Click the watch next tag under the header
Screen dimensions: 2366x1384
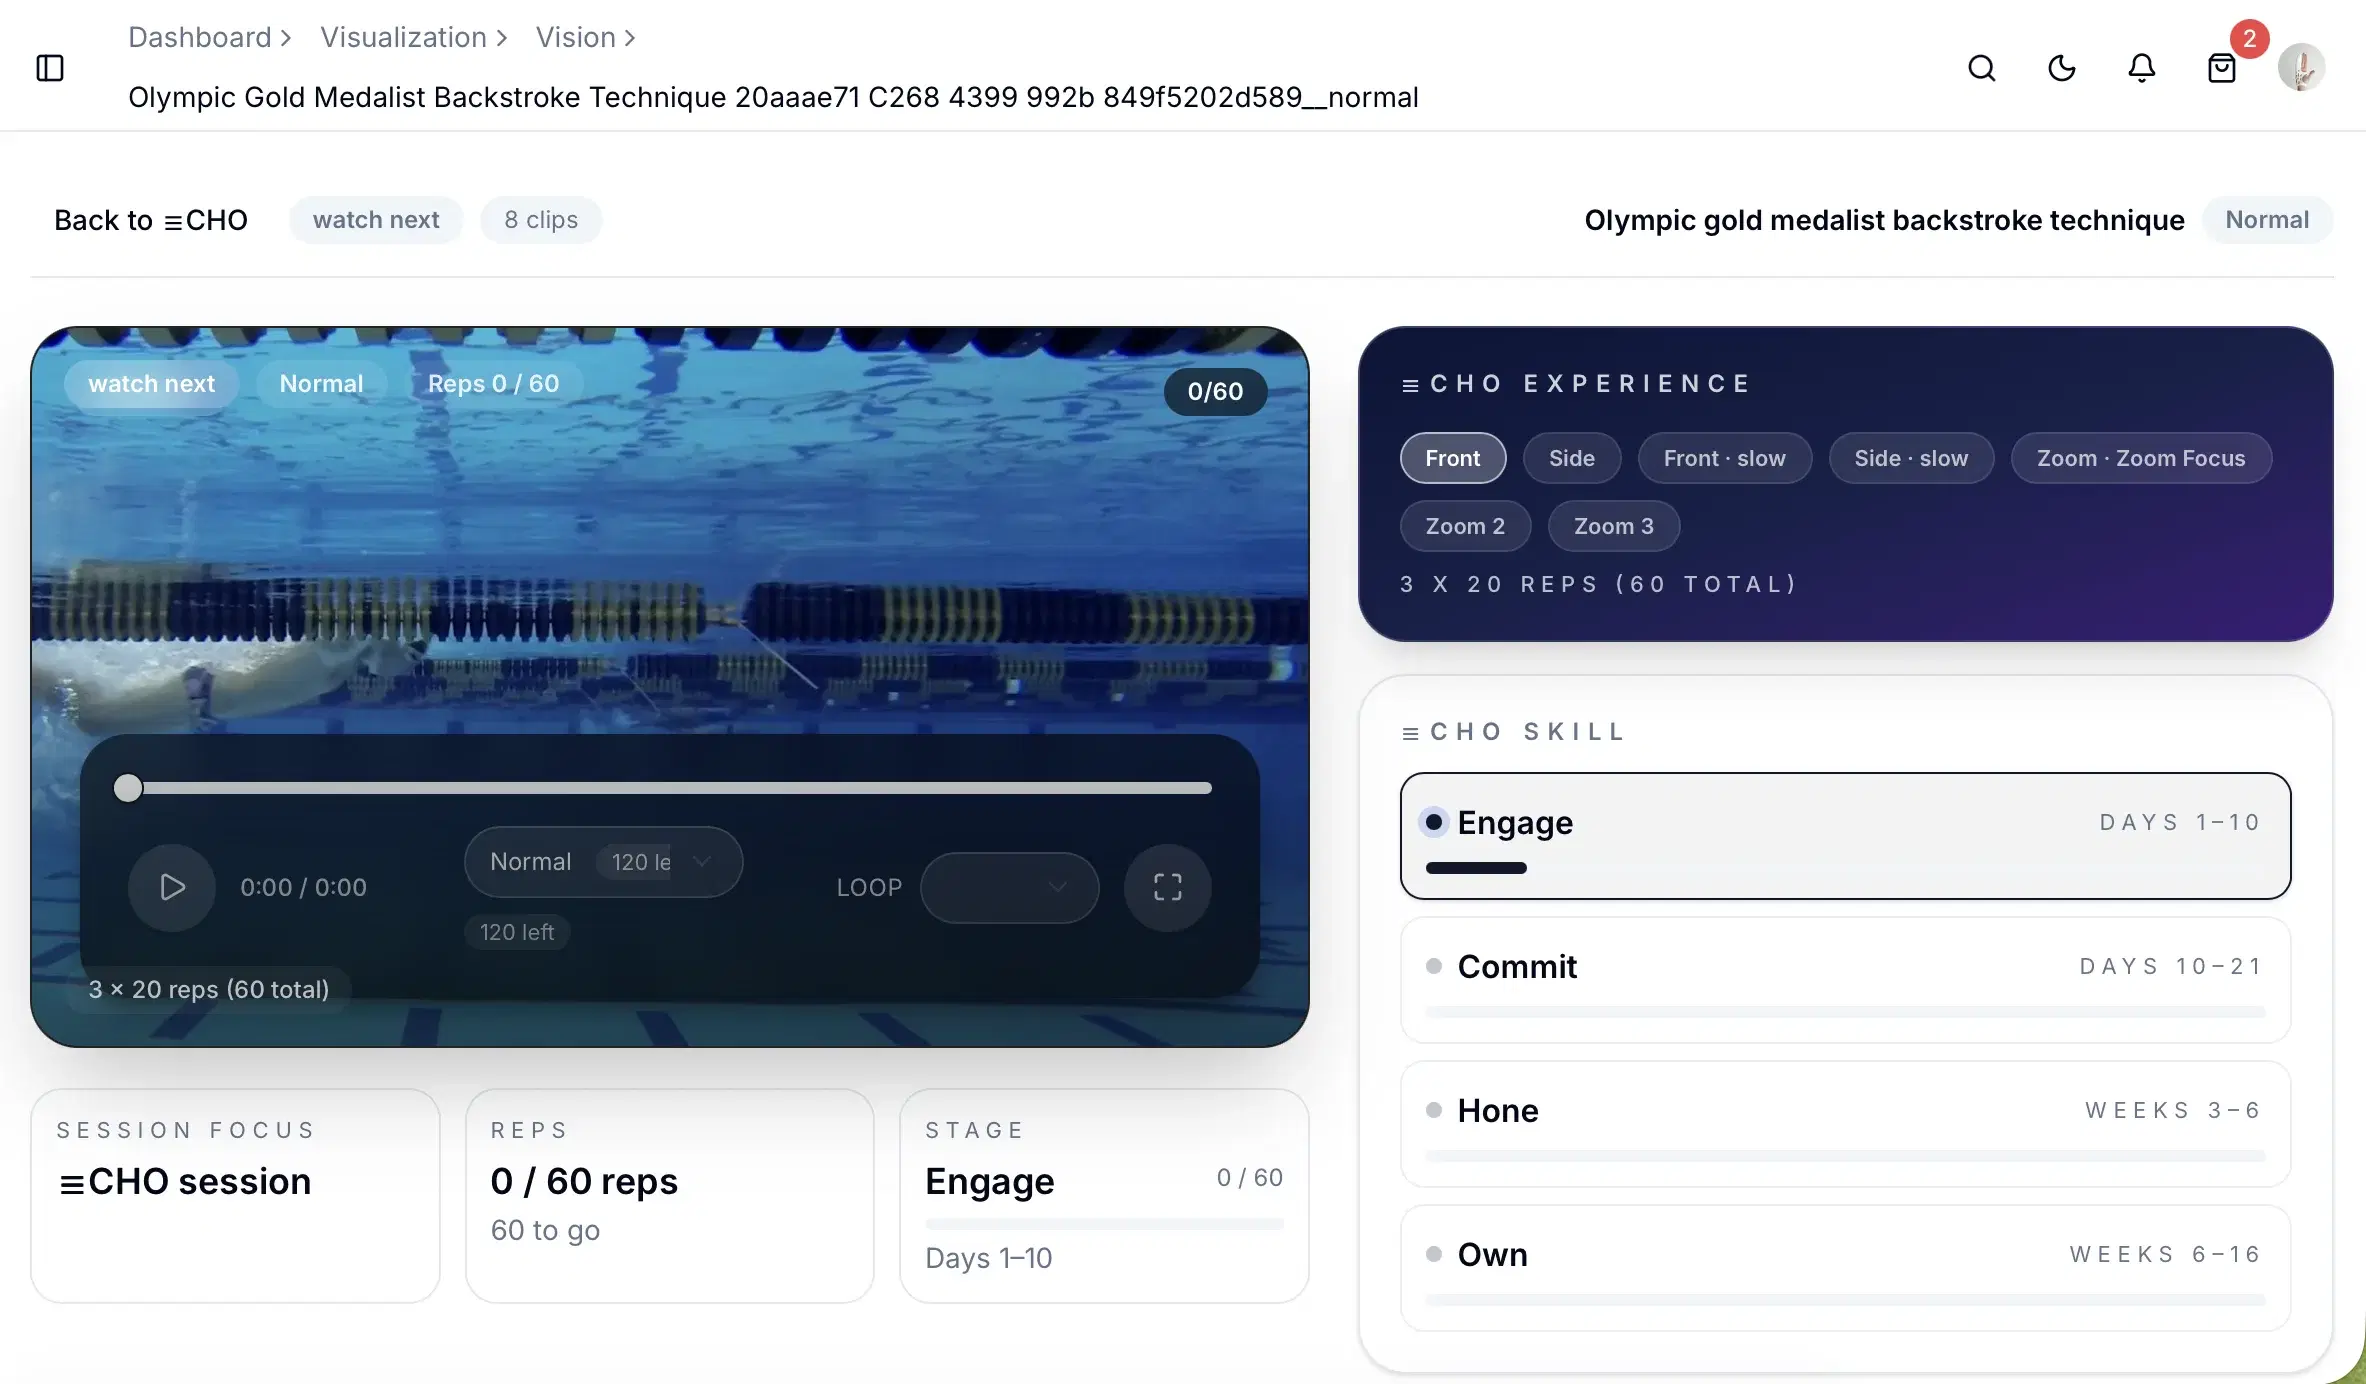376,220
